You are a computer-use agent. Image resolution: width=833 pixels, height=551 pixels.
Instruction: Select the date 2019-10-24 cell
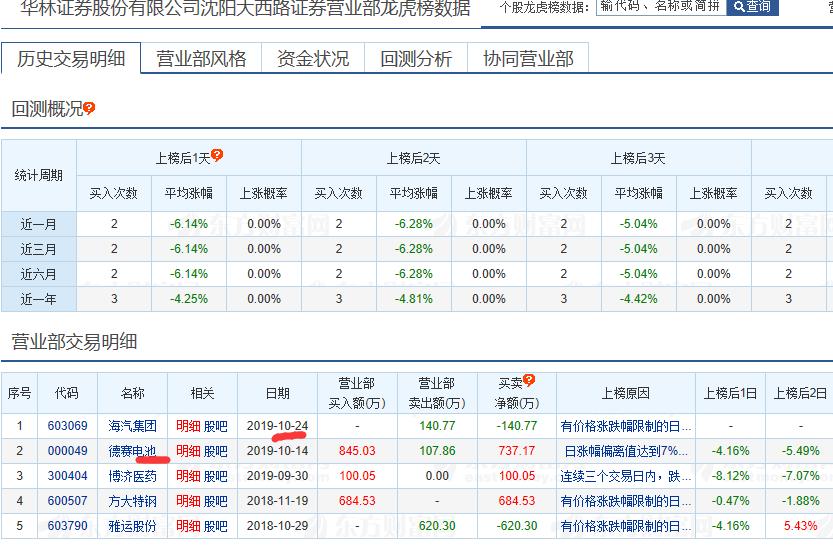(x=277, y=426)
